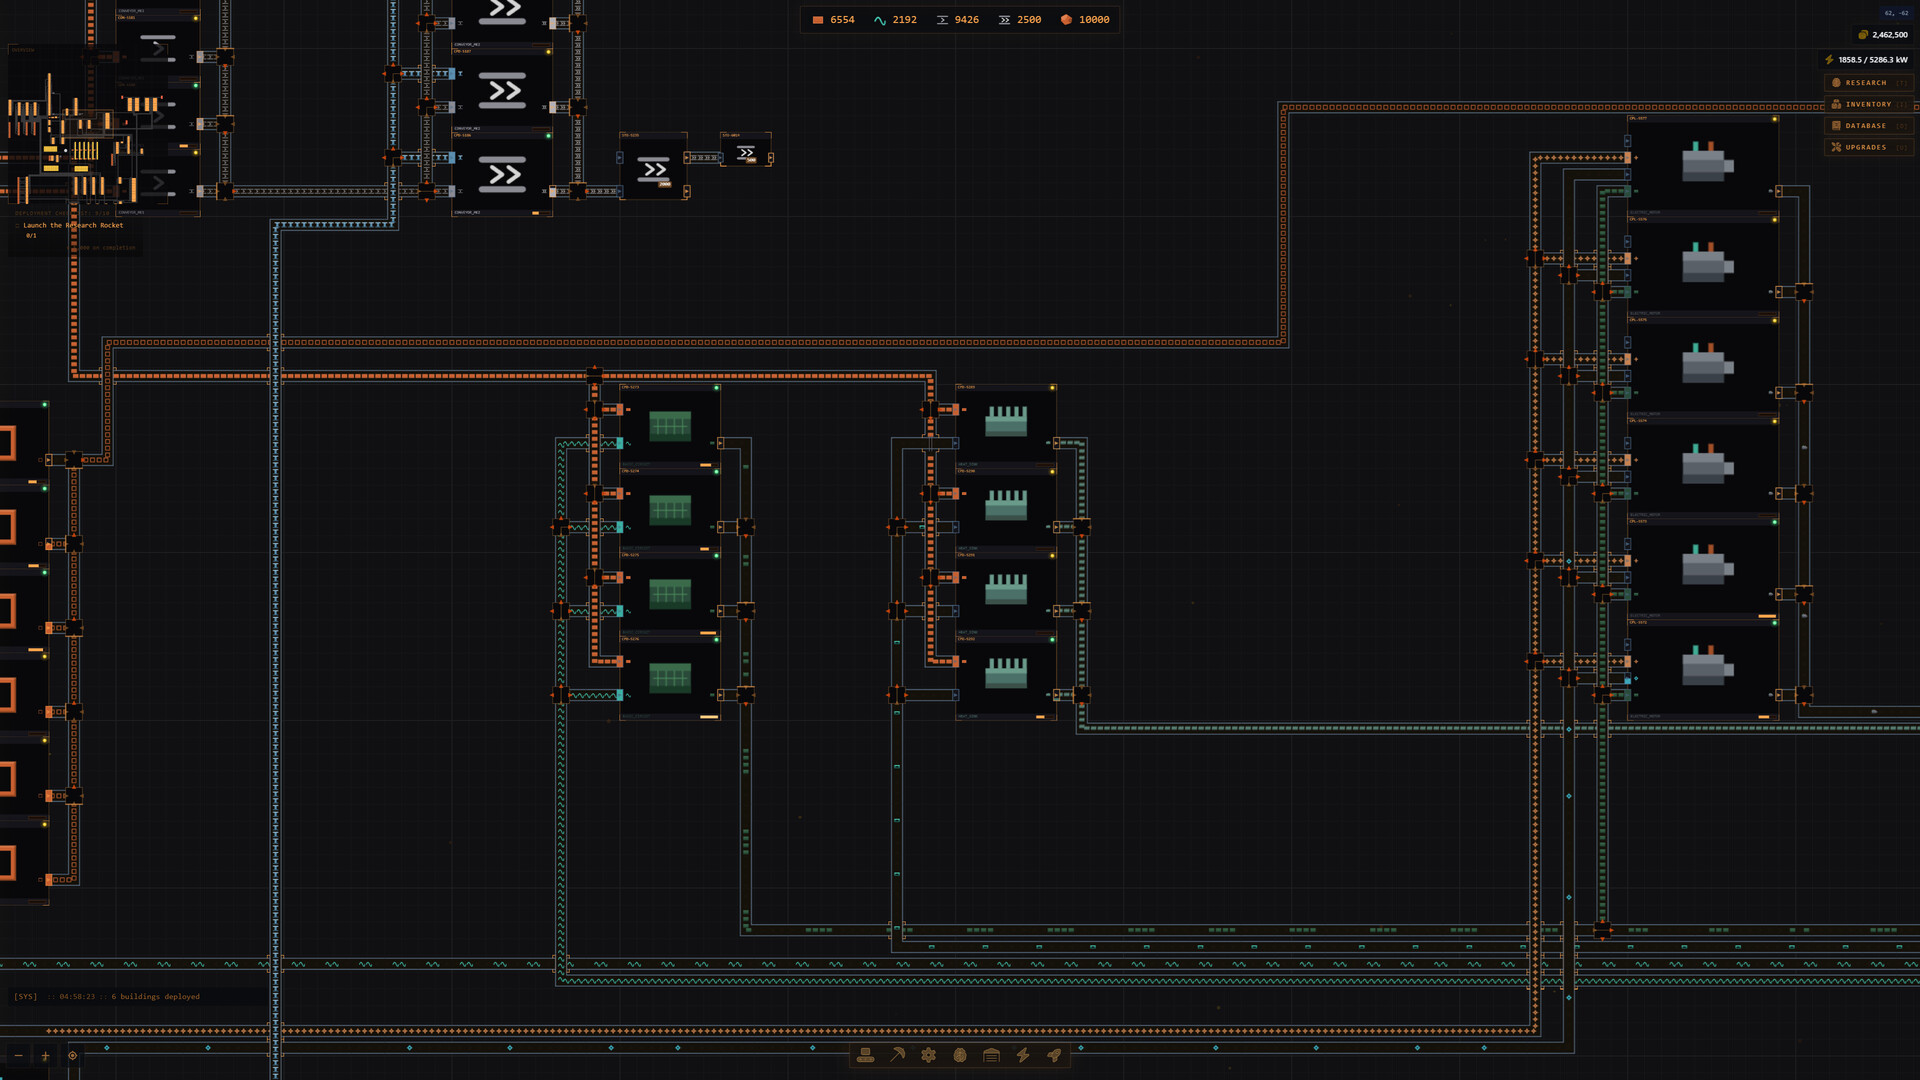Zoom out with the minus button
Viewport: 1920px width, 1080px height.
tap(18, 1056)
